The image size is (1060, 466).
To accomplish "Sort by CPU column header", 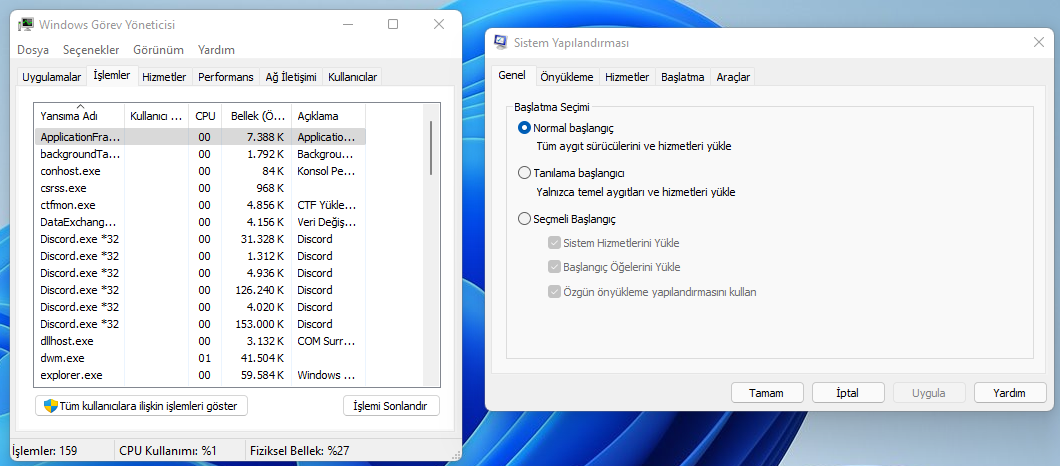I will 206,116.
